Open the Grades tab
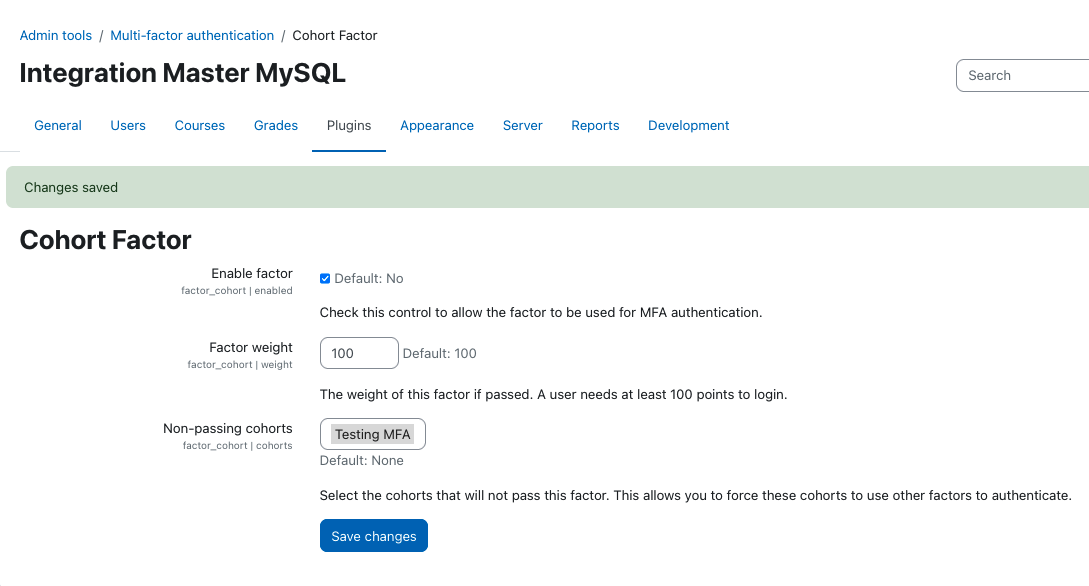Viewport: 1089px width, 586px height. click(276, 126)
